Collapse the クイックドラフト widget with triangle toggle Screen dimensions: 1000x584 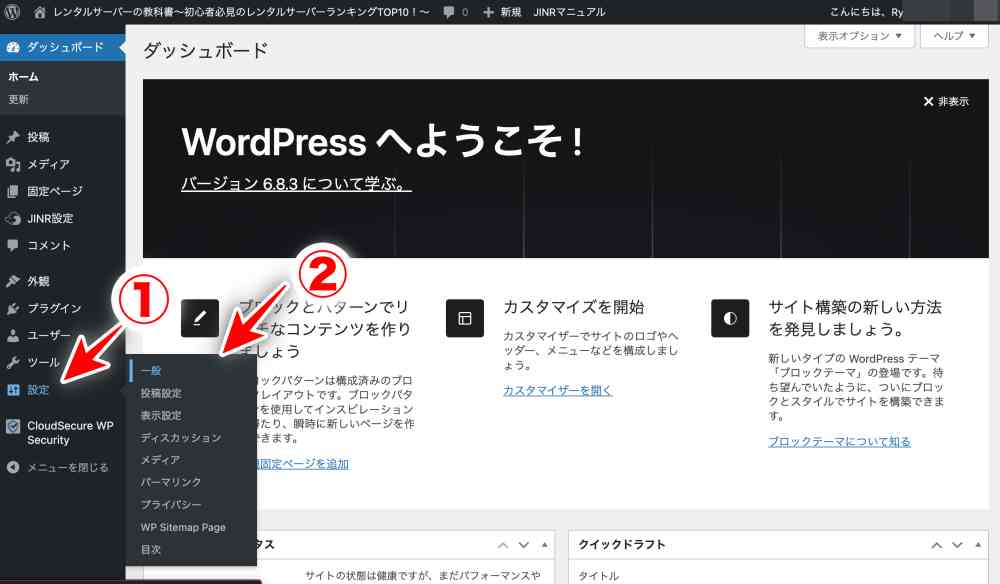[x=977, y=545]
